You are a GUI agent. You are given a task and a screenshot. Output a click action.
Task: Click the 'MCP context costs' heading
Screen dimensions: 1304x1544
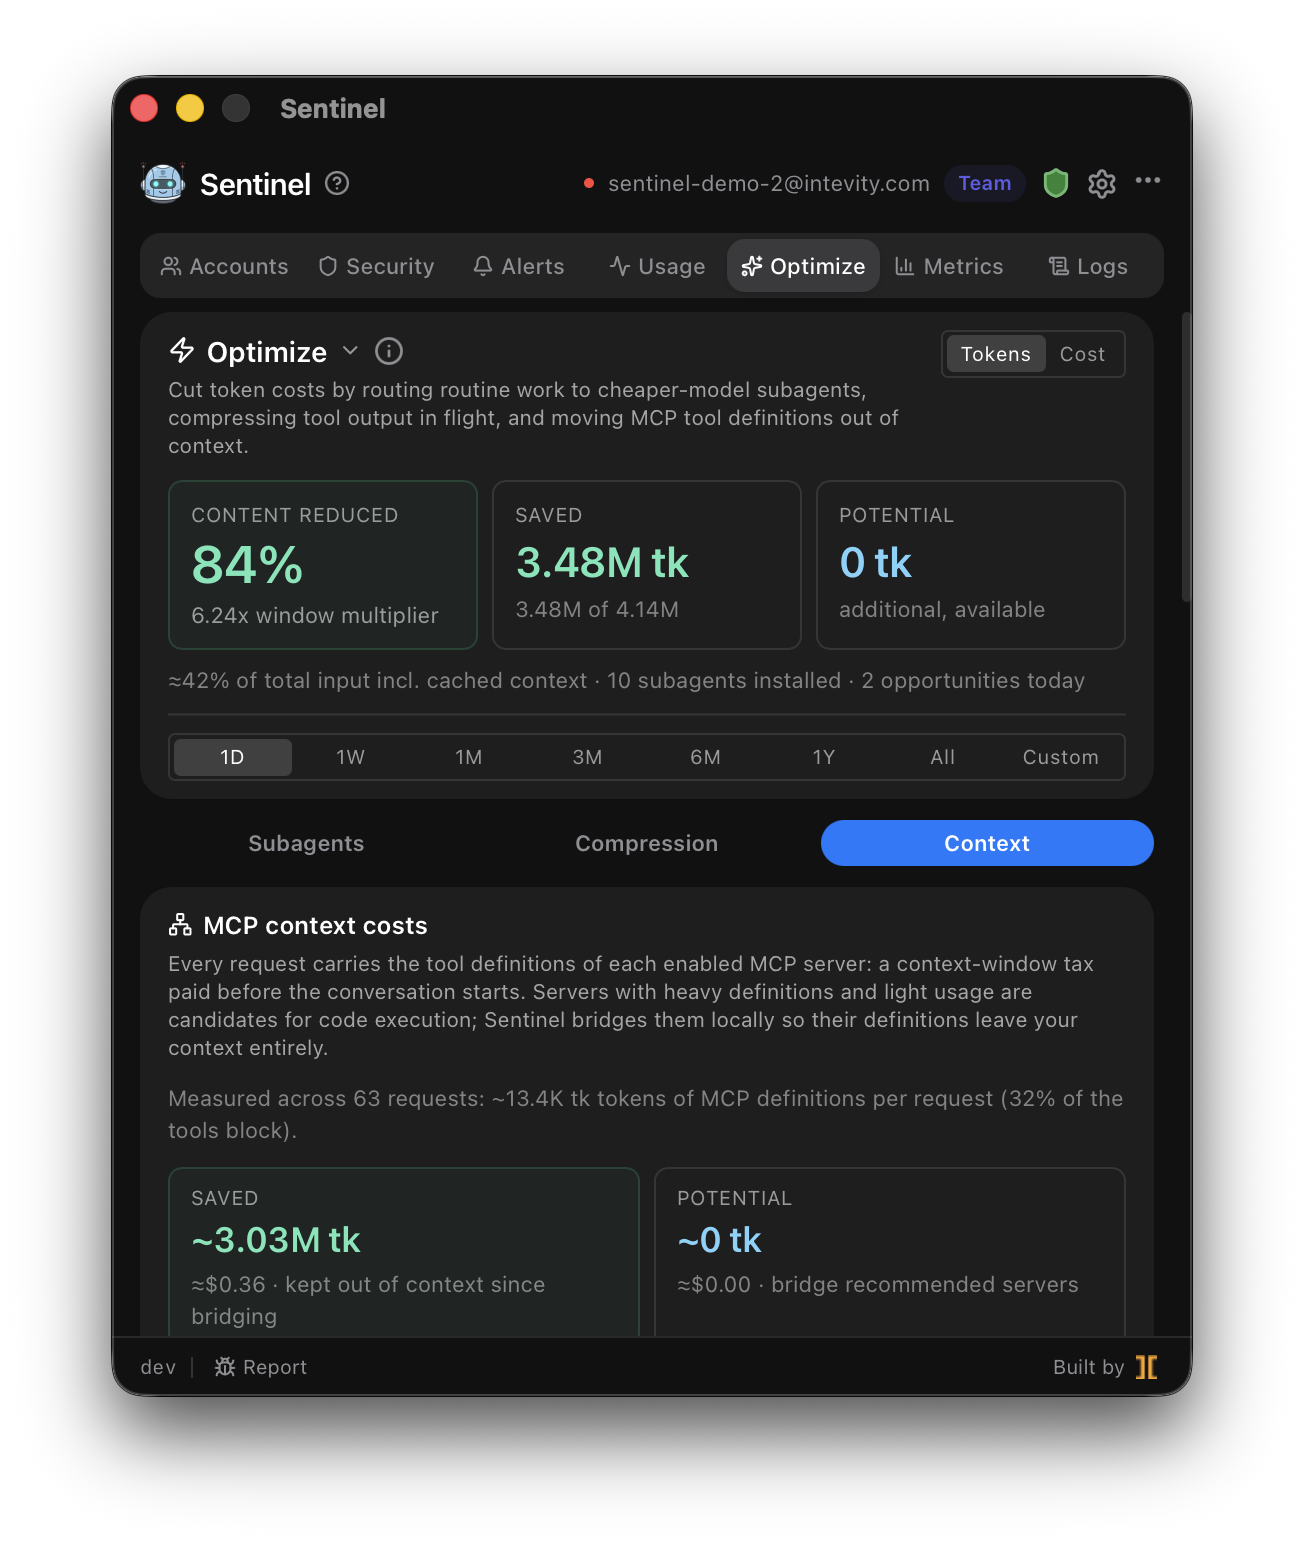coord(315,925)
